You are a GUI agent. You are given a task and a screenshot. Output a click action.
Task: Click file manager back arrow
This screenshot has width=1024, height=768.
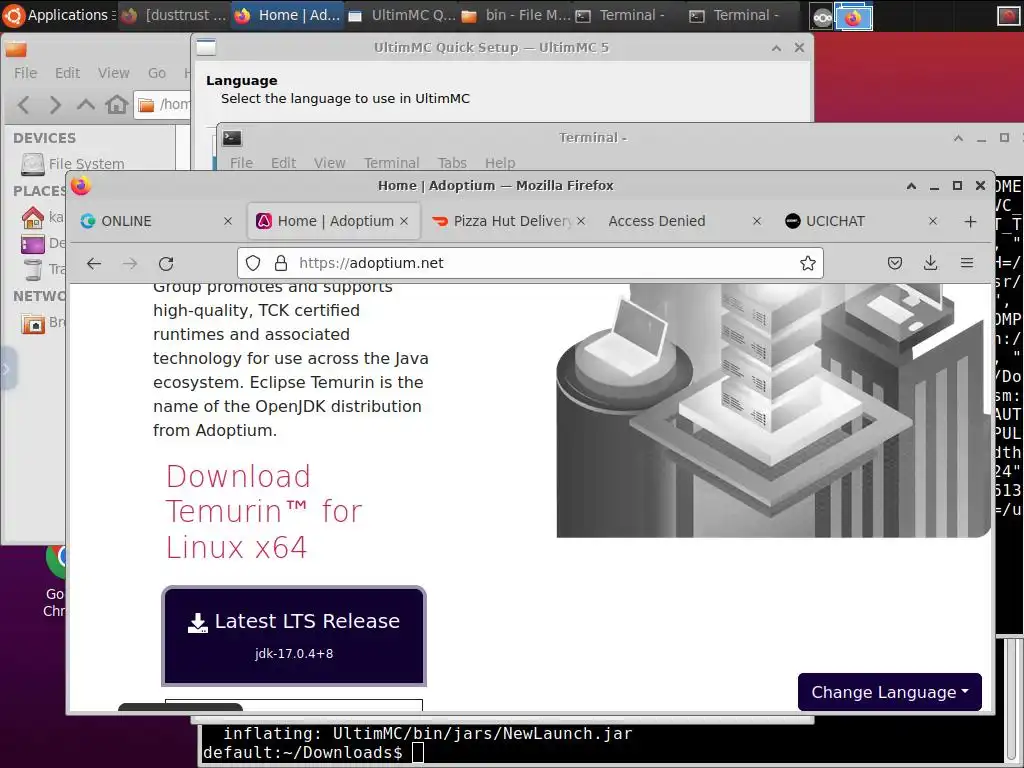[x=24, y=104]
